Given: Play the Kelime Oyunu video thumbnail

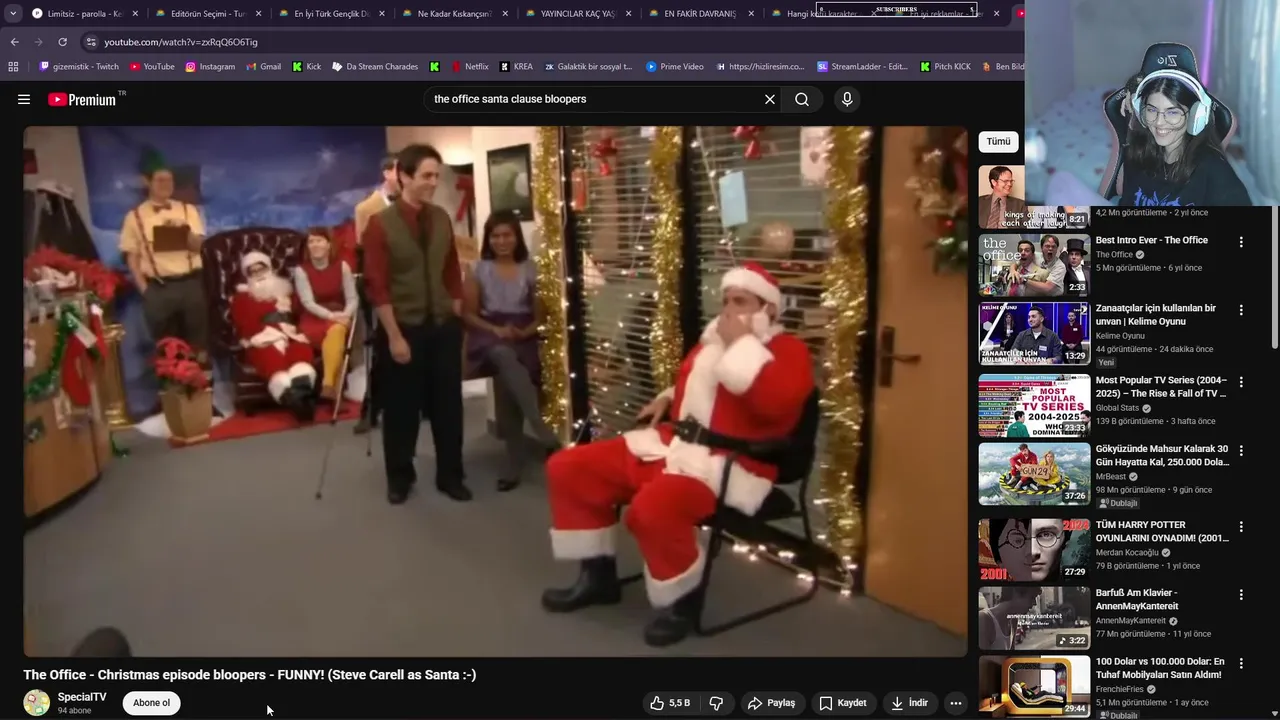Looking at the screenshot, I should click(x=1034, y=333).
